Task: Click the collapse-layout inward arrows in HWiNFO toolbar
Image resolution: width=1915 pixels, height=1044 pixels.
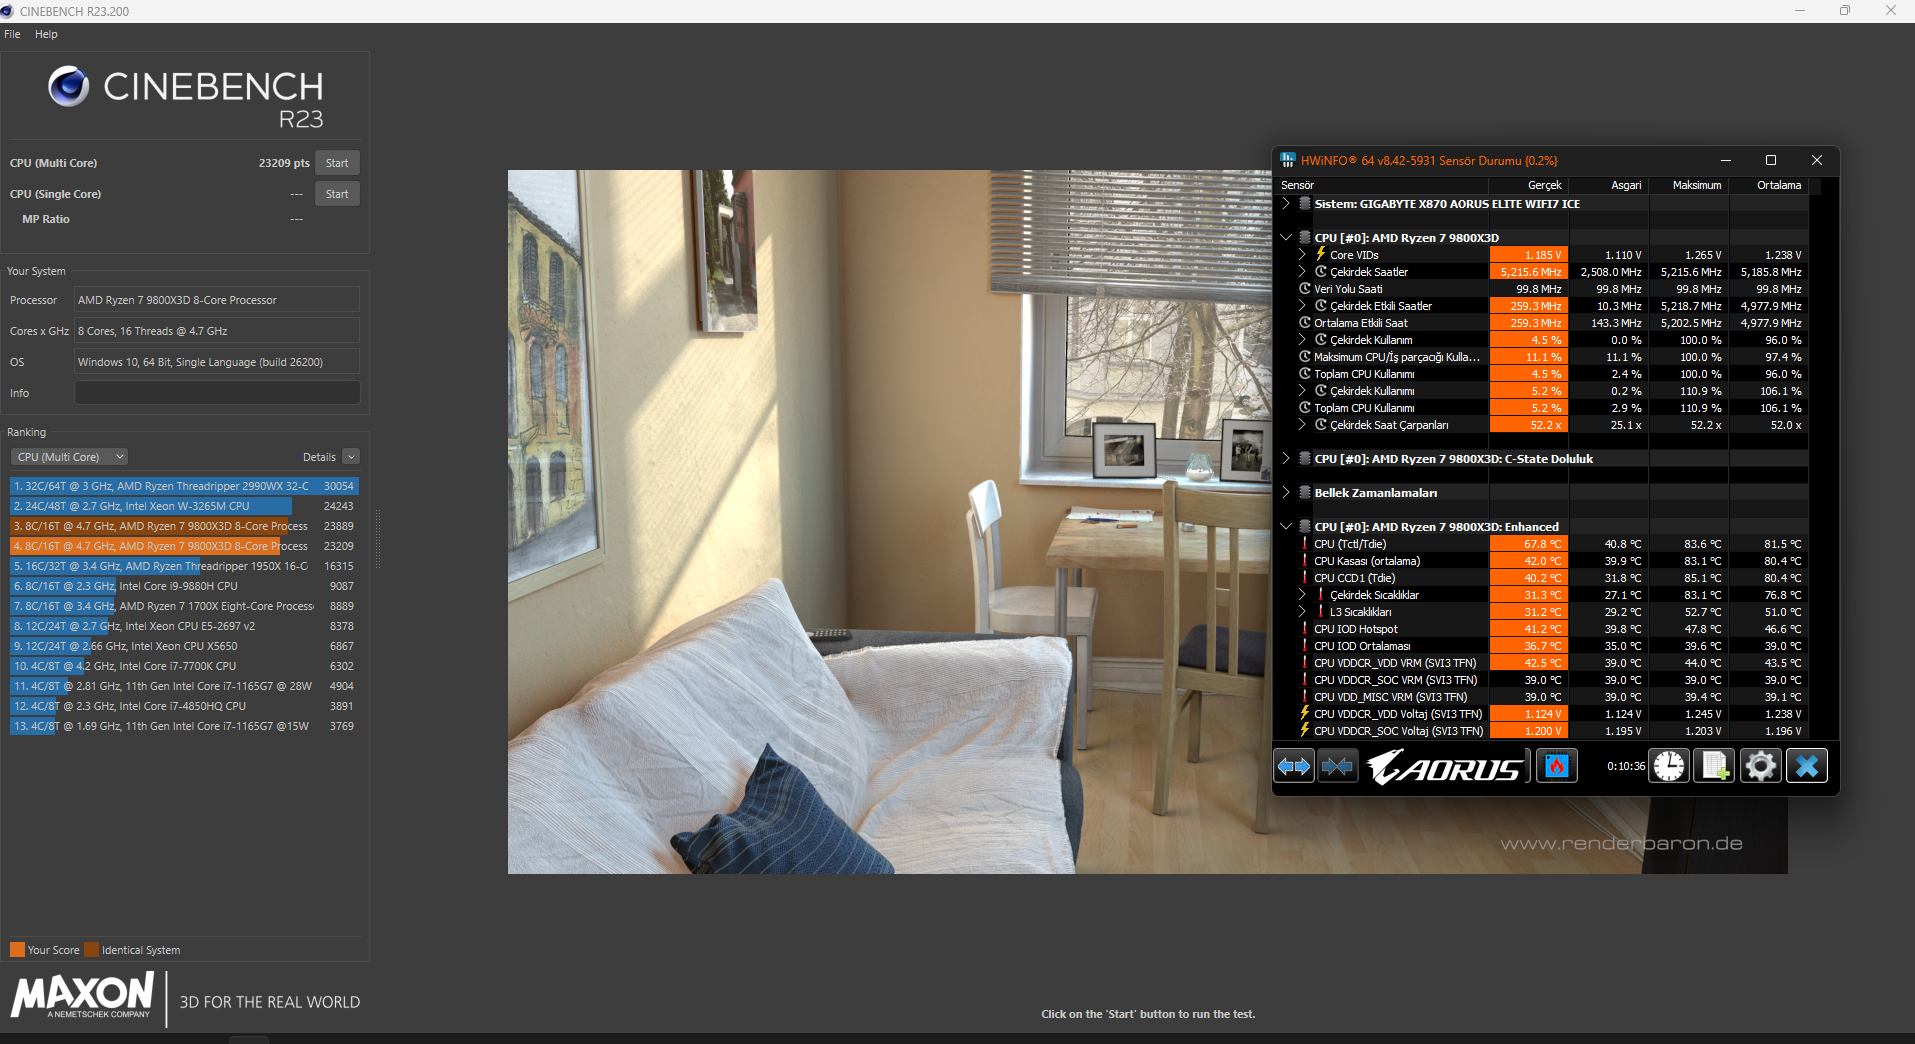Action: point(1337,767)
